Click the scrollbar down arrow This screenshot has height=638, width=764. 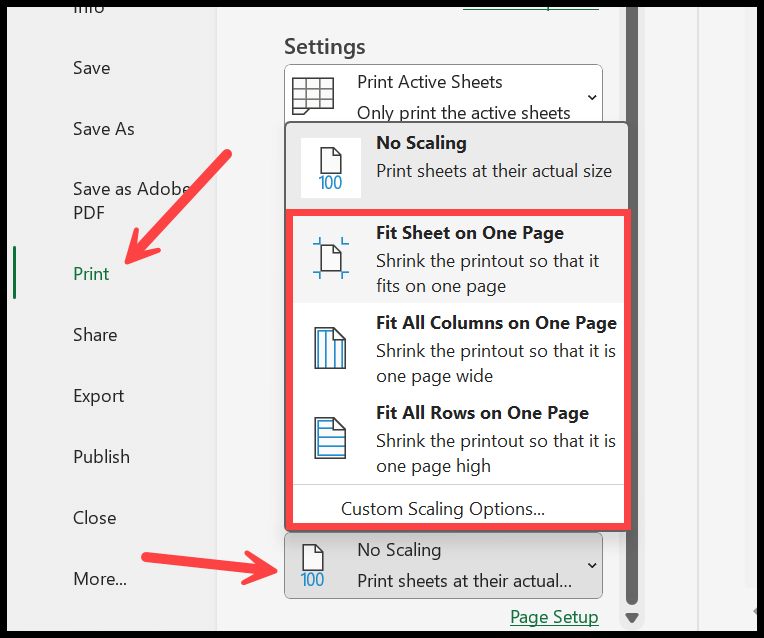tap(632, 618)
